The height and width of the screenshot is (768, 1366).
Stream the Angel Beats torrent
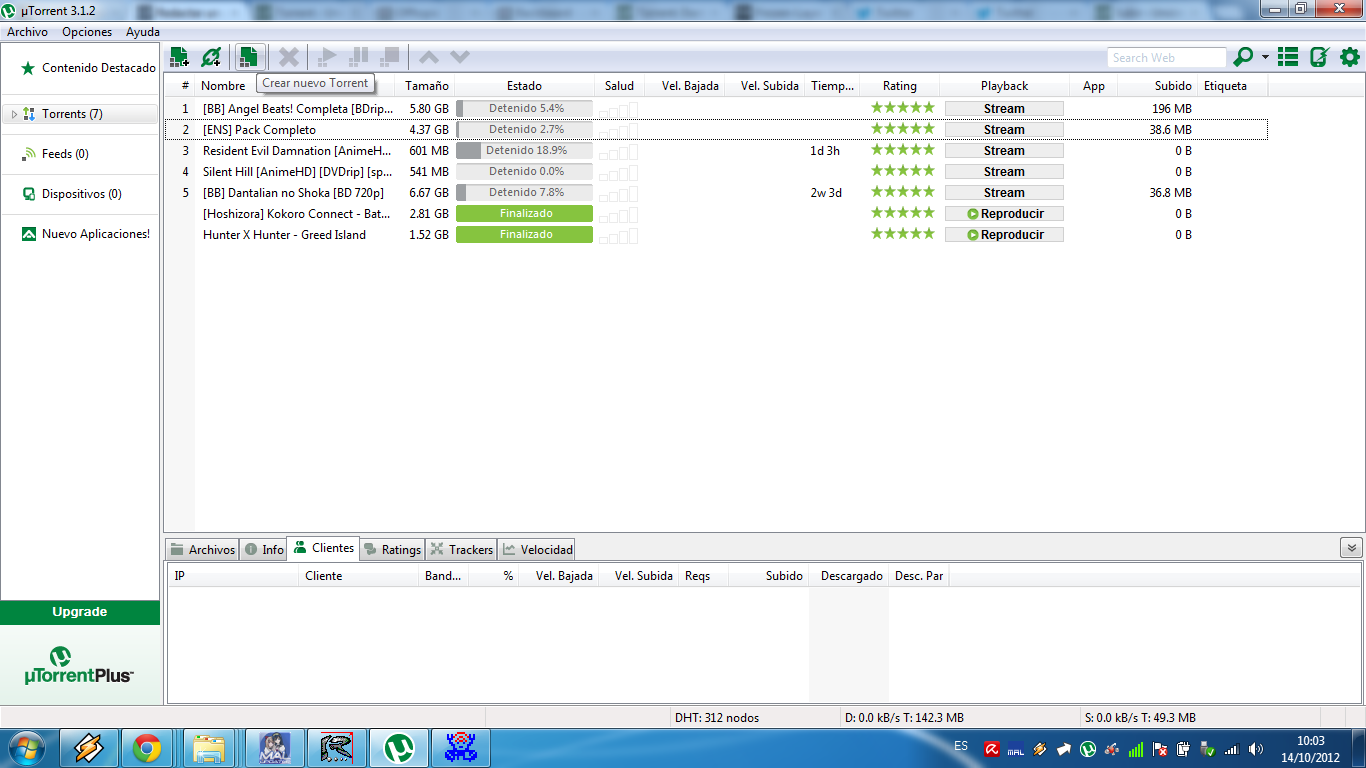click(1003, 108)
